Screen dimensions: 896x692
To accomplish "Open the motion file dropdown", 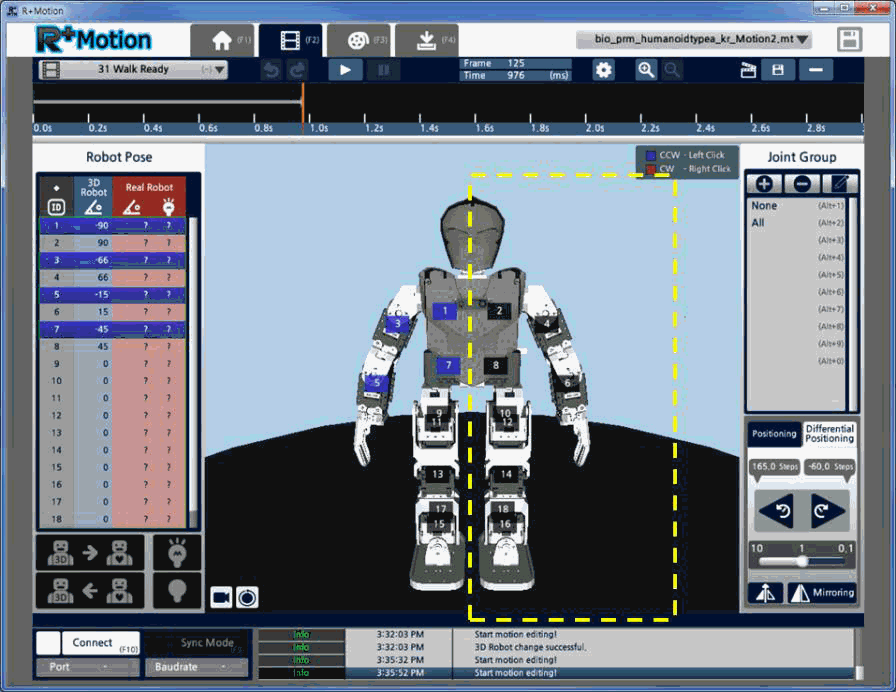I will tap(694, 39).
